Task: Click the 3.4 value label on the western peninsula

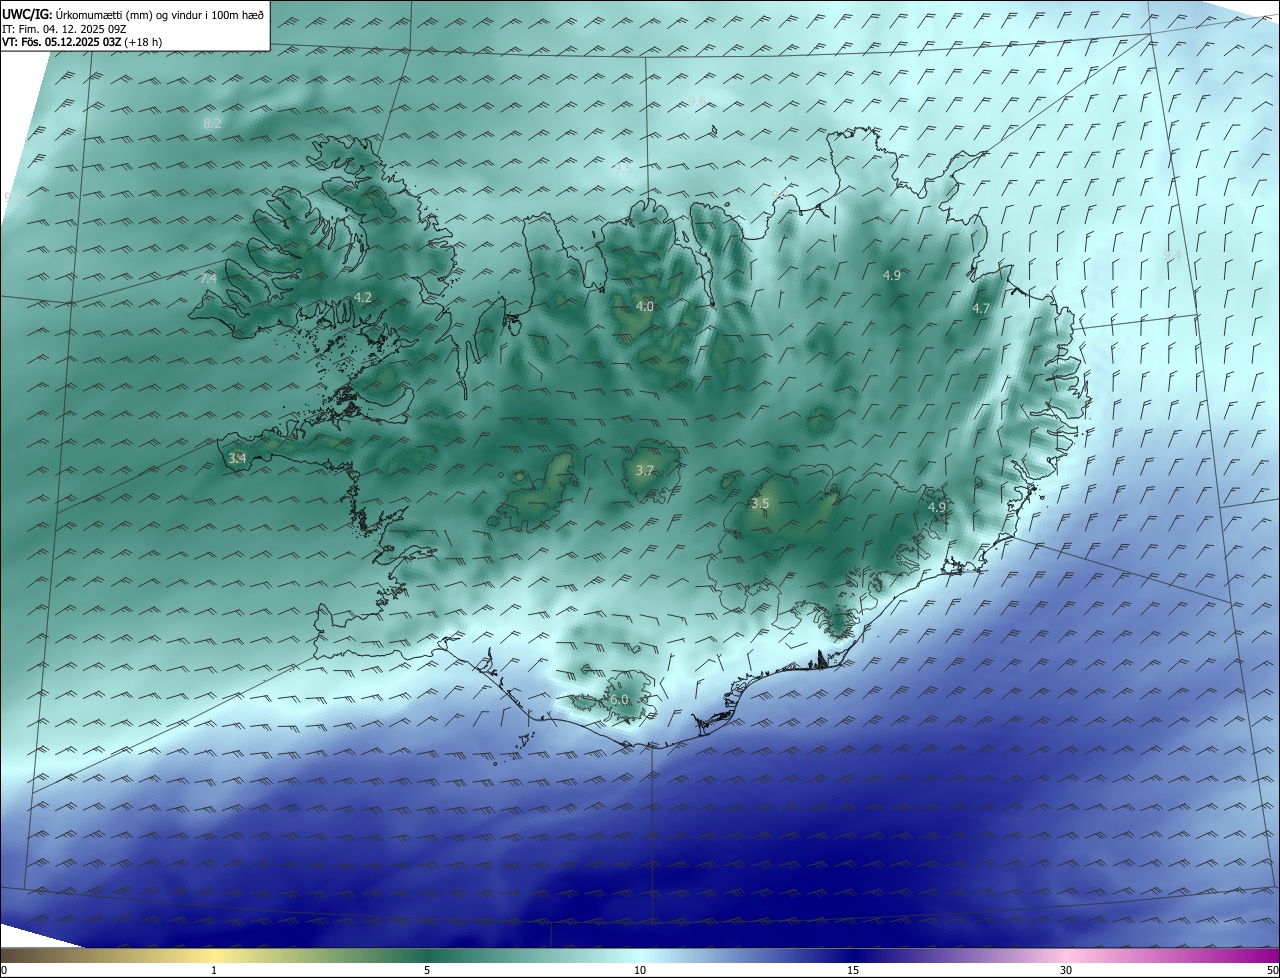Action: tap(237, 458)
